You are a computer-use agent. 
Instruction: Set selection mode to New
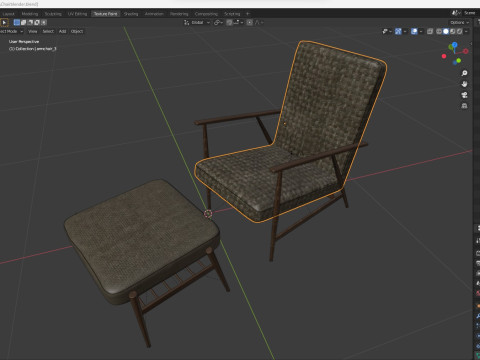click(x=17, y=22)
